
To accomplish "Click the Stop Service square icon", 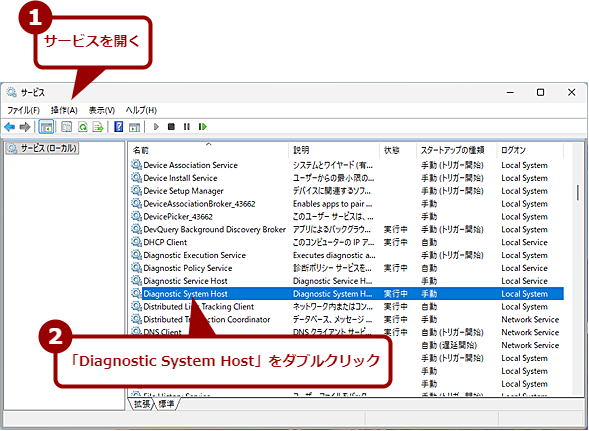I will (171, 127).
